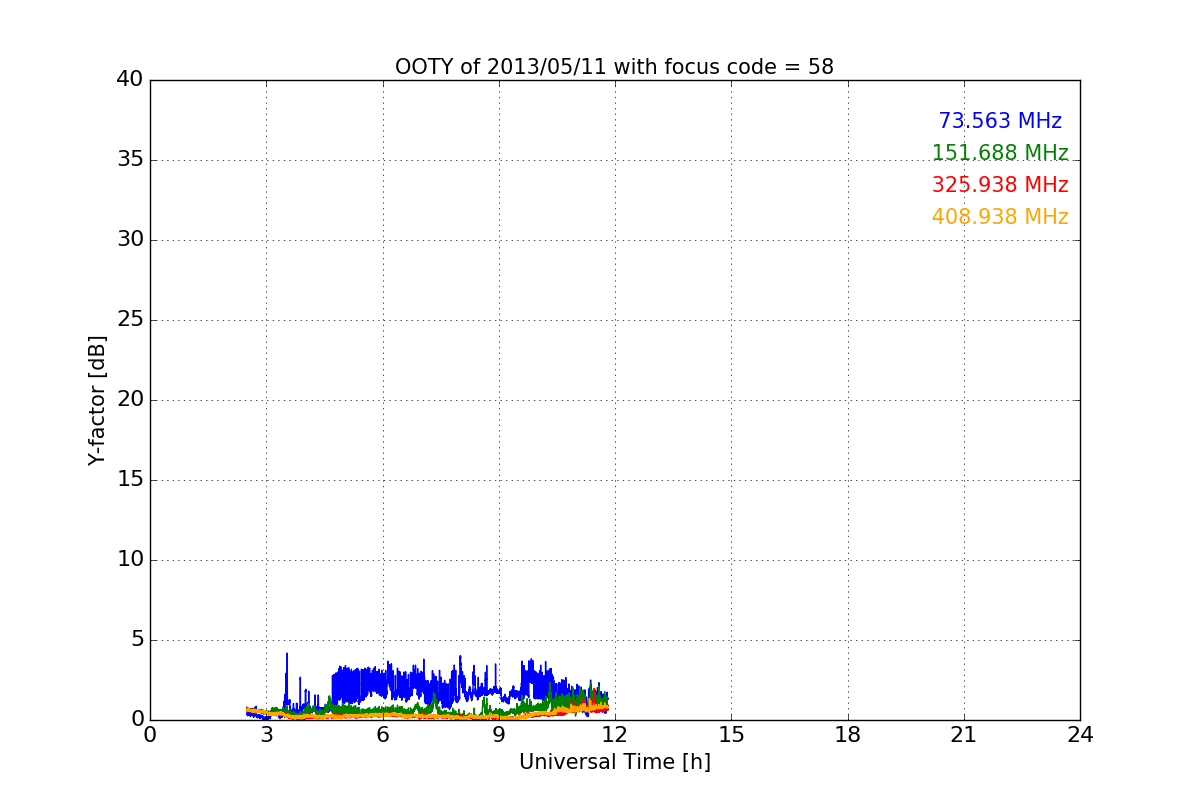Click the x-axis tick label 12
This screenshot has height=800, width=1200.
[x=615, y=734]
